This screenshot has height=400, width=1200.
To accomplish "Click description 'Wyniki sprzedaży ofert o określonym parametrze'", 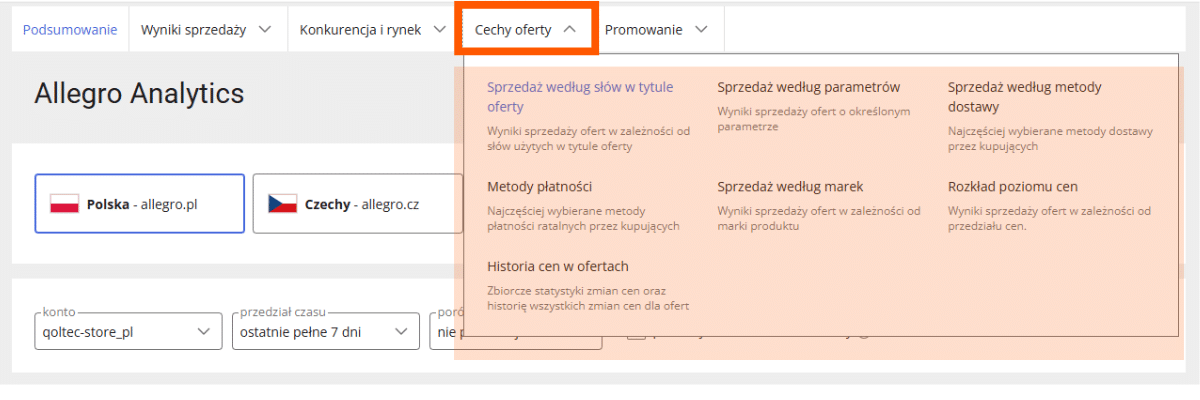I will pos(814,119).
